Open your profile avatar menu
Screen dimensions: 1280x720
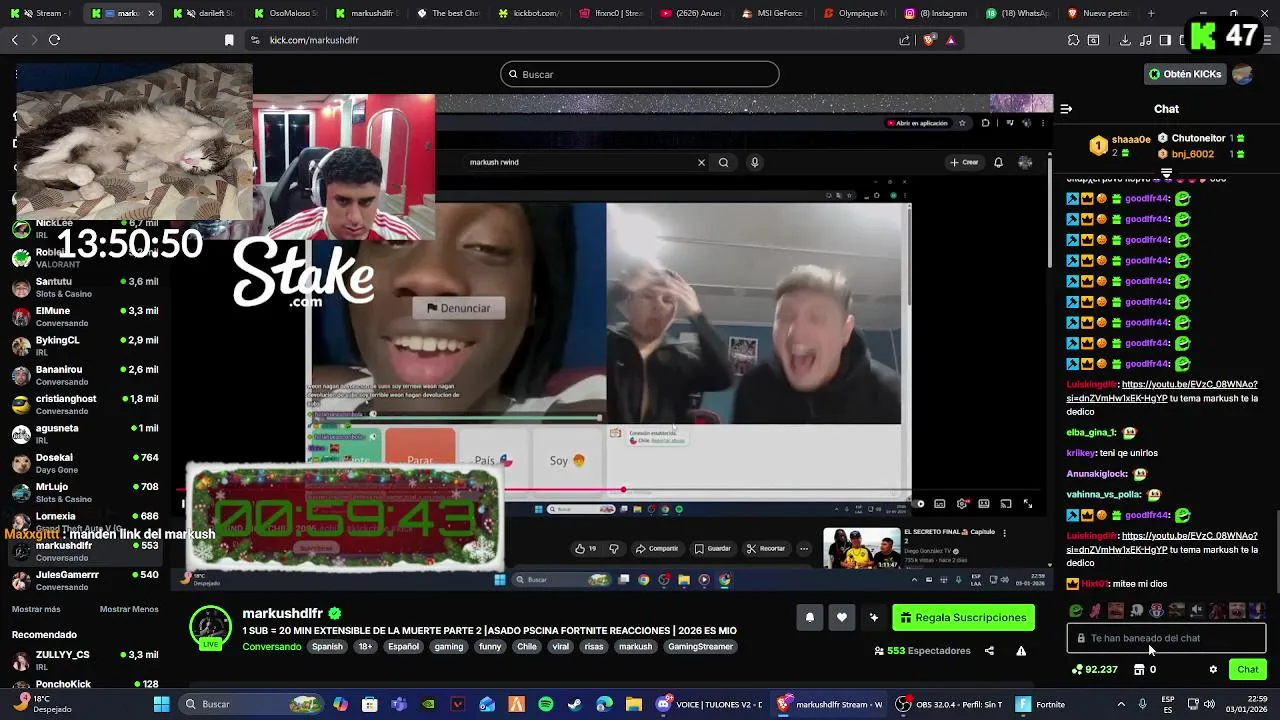[x=1243, y=74]
